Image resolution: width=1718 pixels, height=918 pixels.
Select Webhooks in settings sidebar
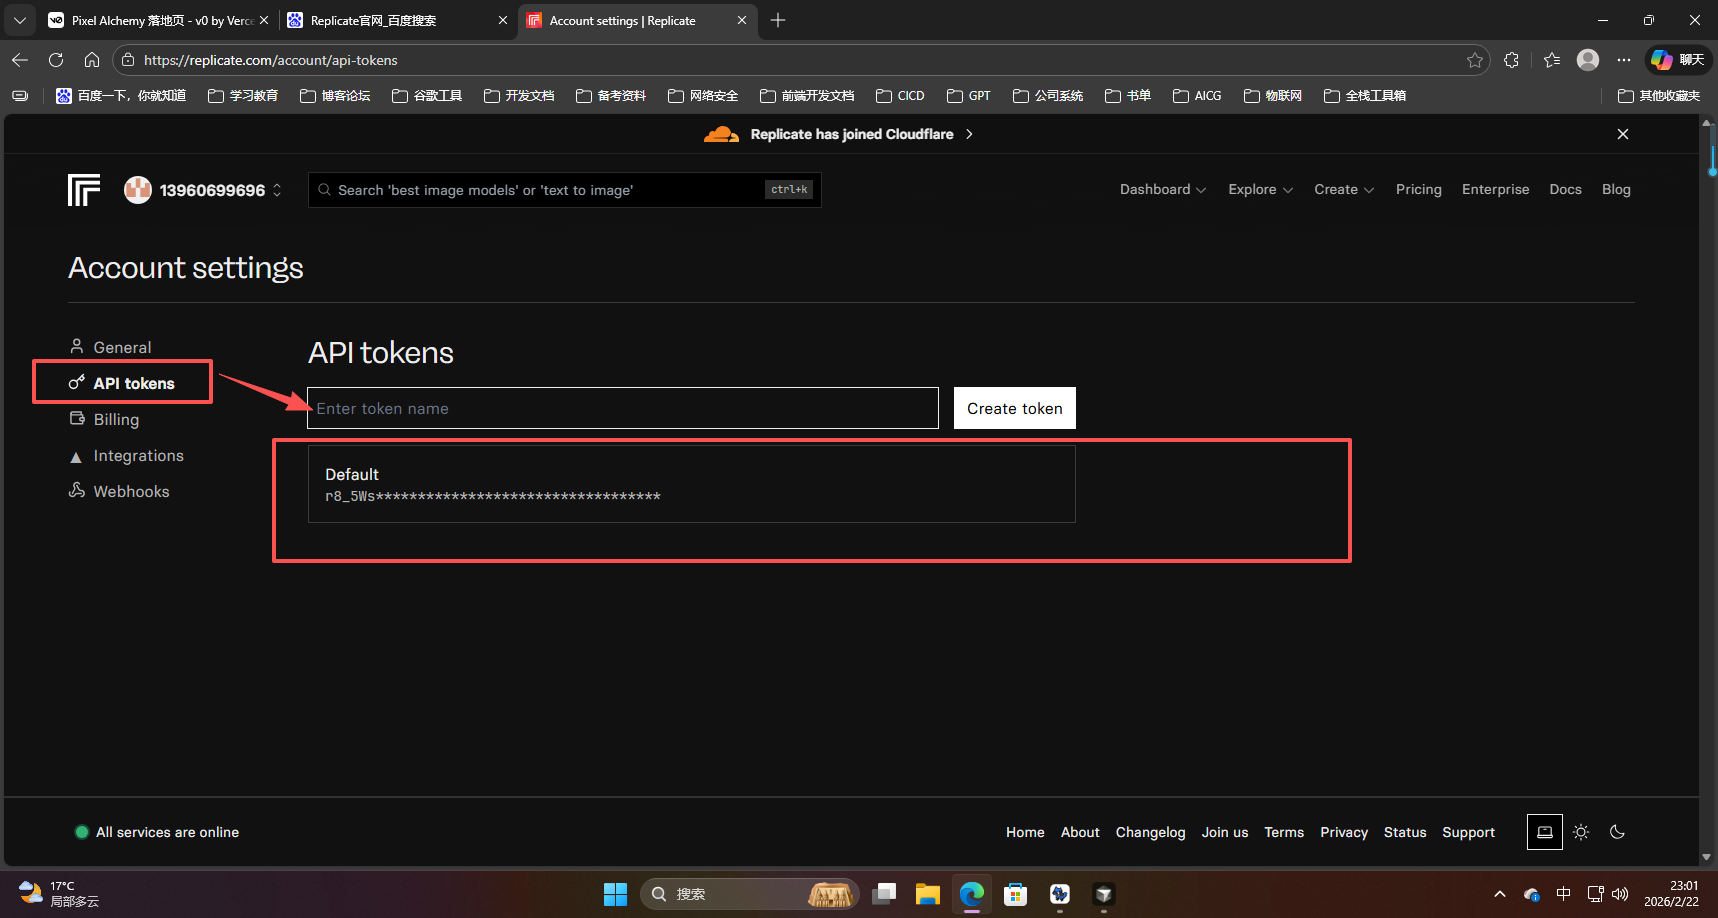click(x=119, y=491)
